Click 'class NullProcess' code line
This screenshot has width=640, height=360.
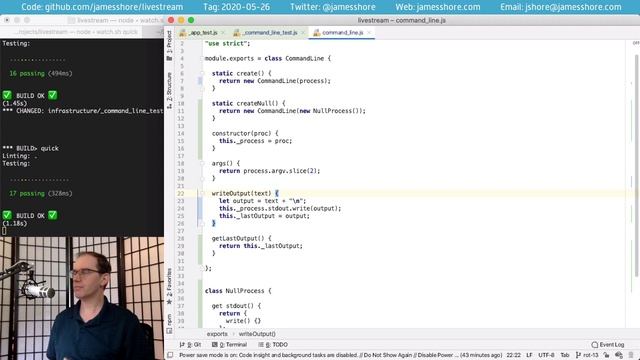(x=238, y=291)
